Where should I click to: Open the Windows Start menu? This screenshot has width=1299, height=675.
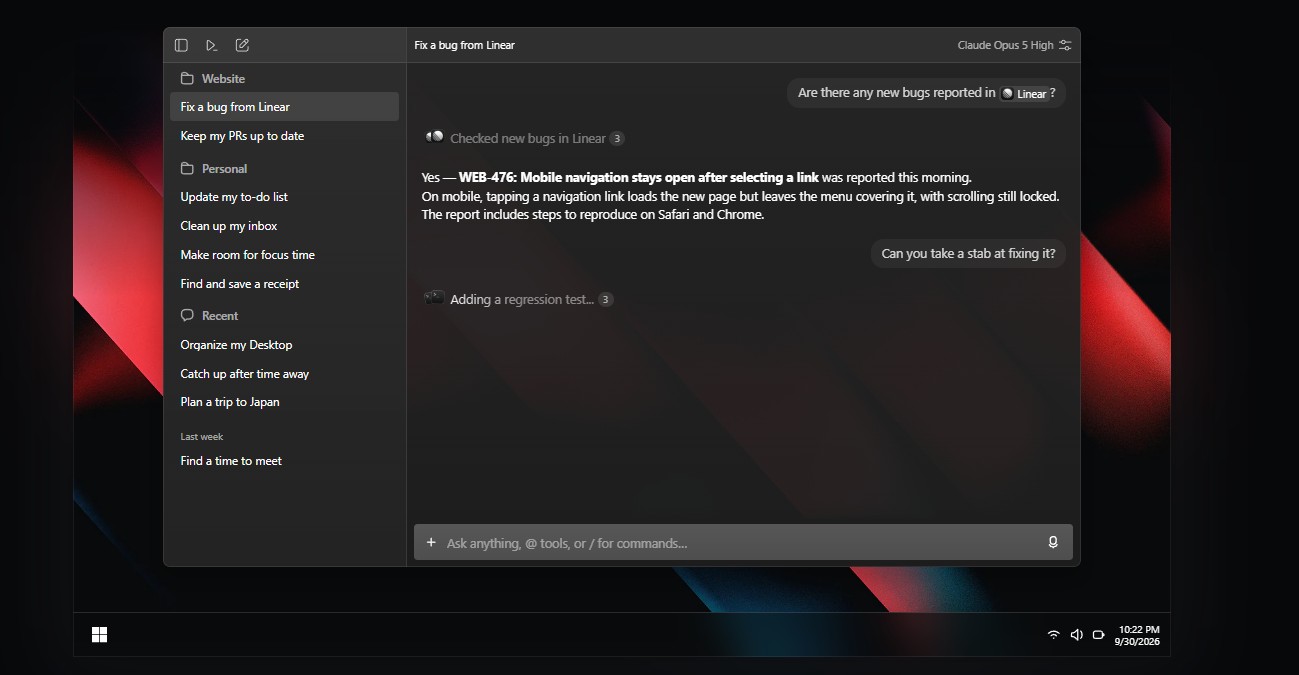point(99,635)
